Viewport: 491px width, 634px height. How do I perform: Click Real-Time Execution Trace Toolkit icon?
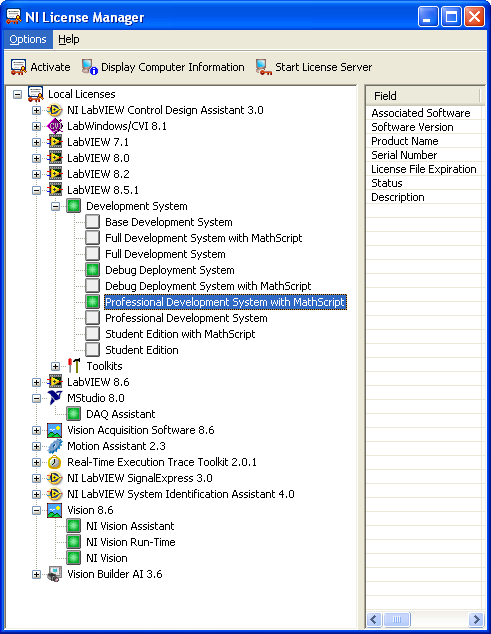tap(55, 462)
